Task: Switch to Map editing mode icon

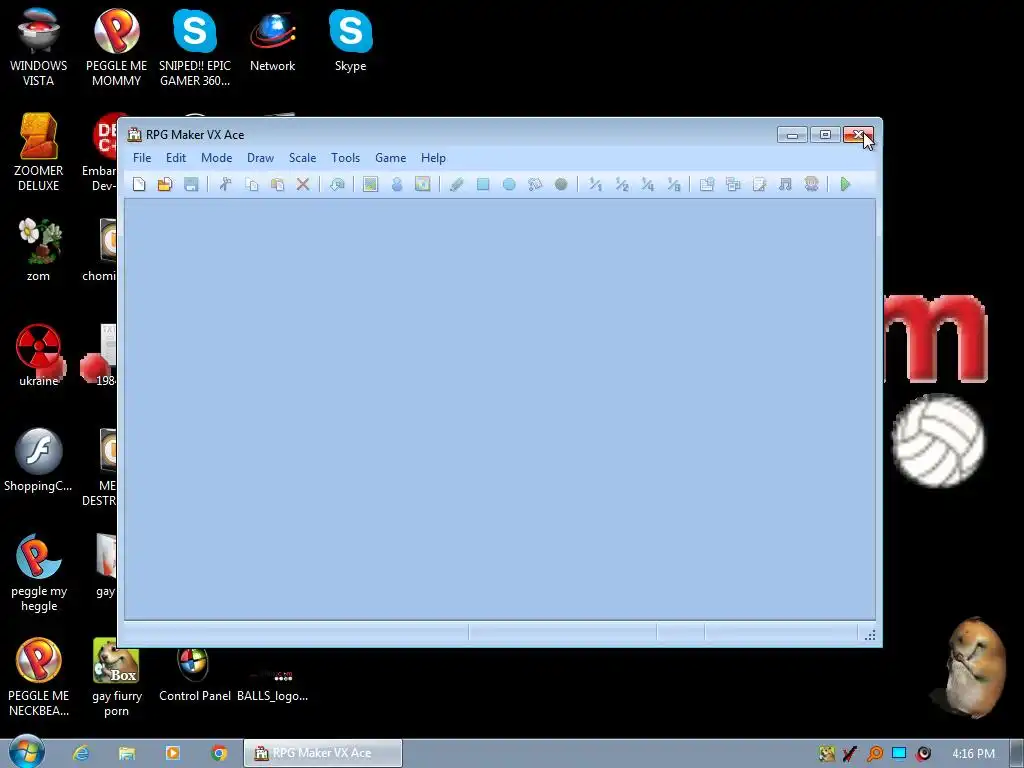Action: point(370,184)
